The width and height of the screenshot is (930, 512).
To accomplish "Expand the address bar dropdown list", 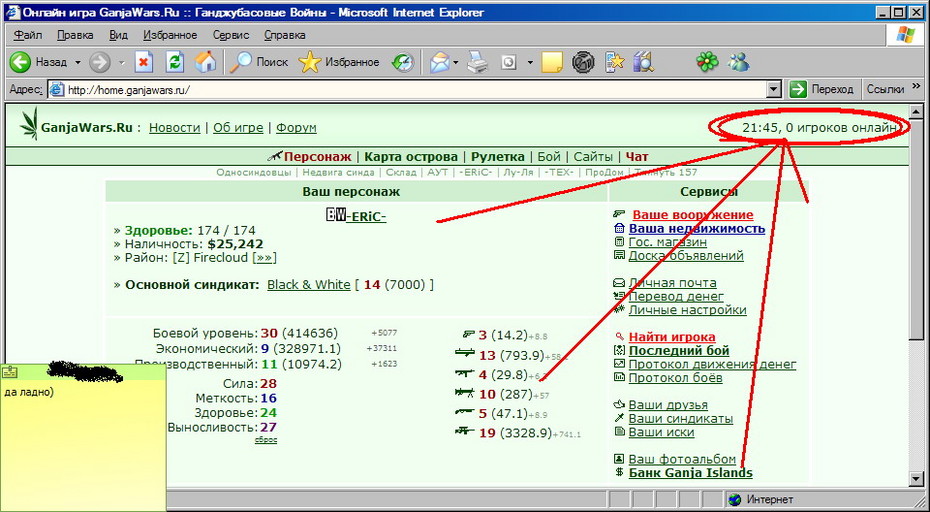I will pos(773,90).
